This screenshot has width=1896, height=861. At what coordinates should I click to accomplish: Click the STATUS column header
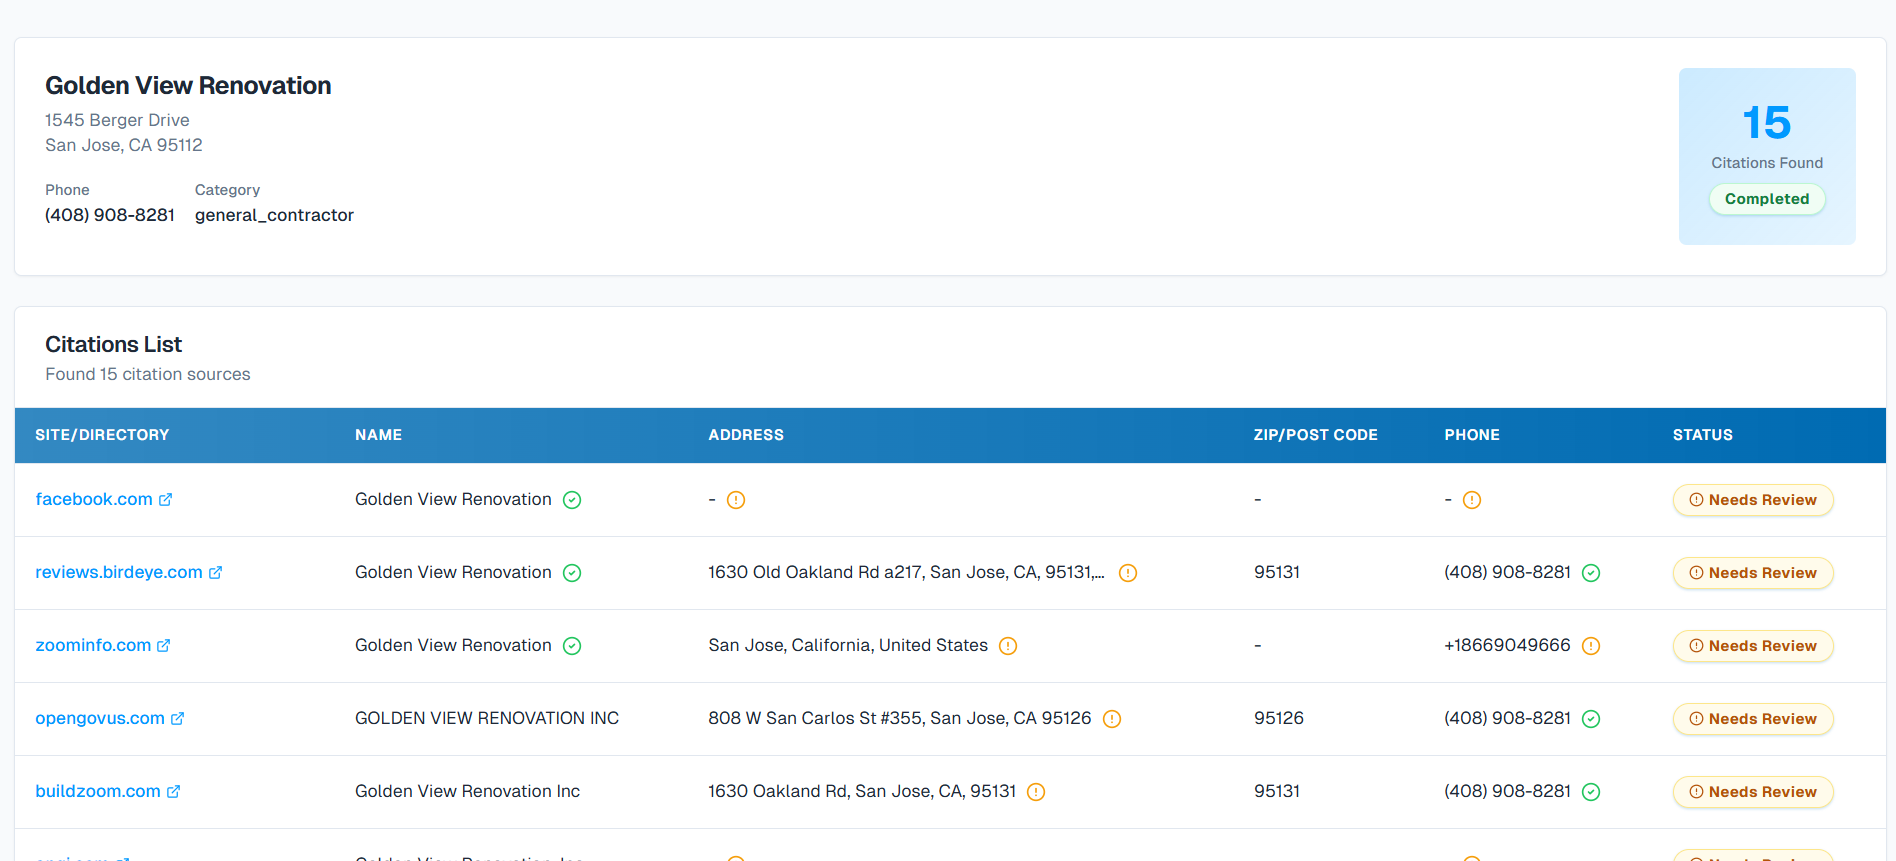coord(1703,435)
